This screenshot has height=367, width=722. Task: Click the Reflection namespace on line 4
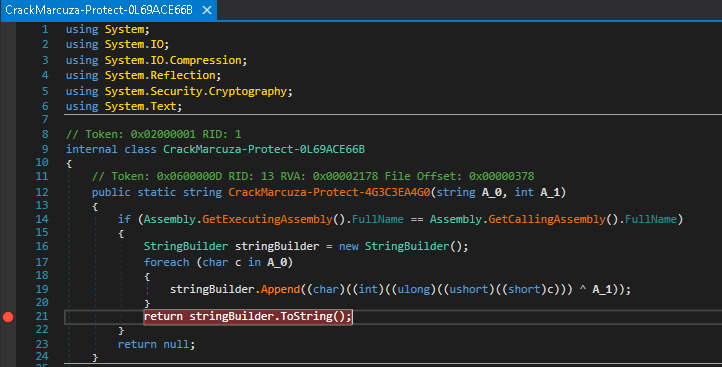tap(183, 75)
